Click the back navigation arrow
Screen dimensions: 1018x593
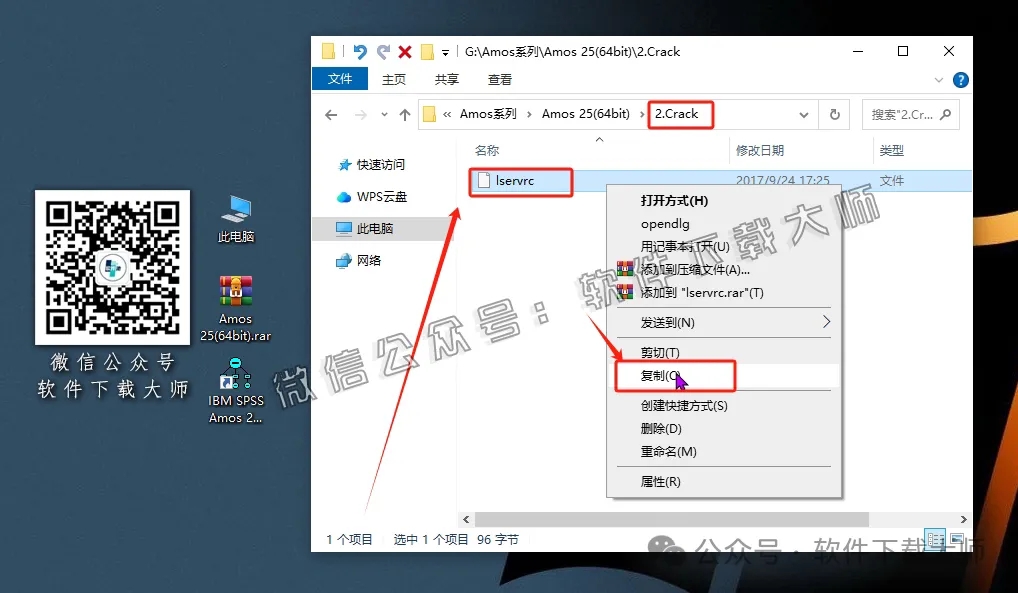(x=330, y=114)
